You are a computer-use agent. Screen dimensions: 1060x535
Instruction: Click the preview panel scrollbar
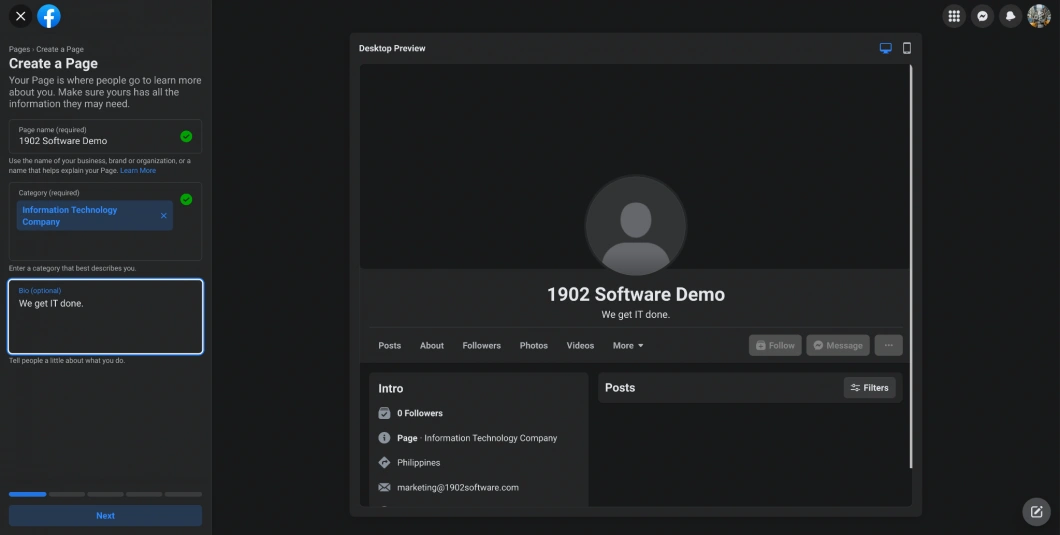click(911, 266)
